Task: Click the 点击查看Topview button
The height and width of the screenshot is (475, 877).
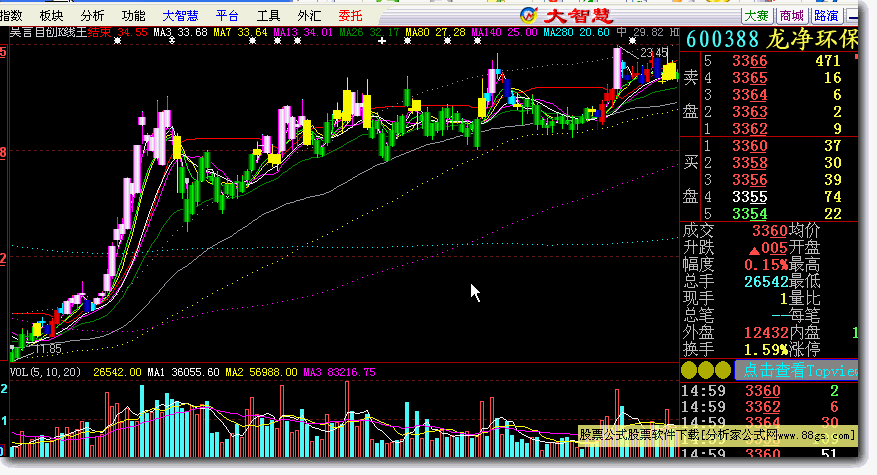Action: [796, 370]
